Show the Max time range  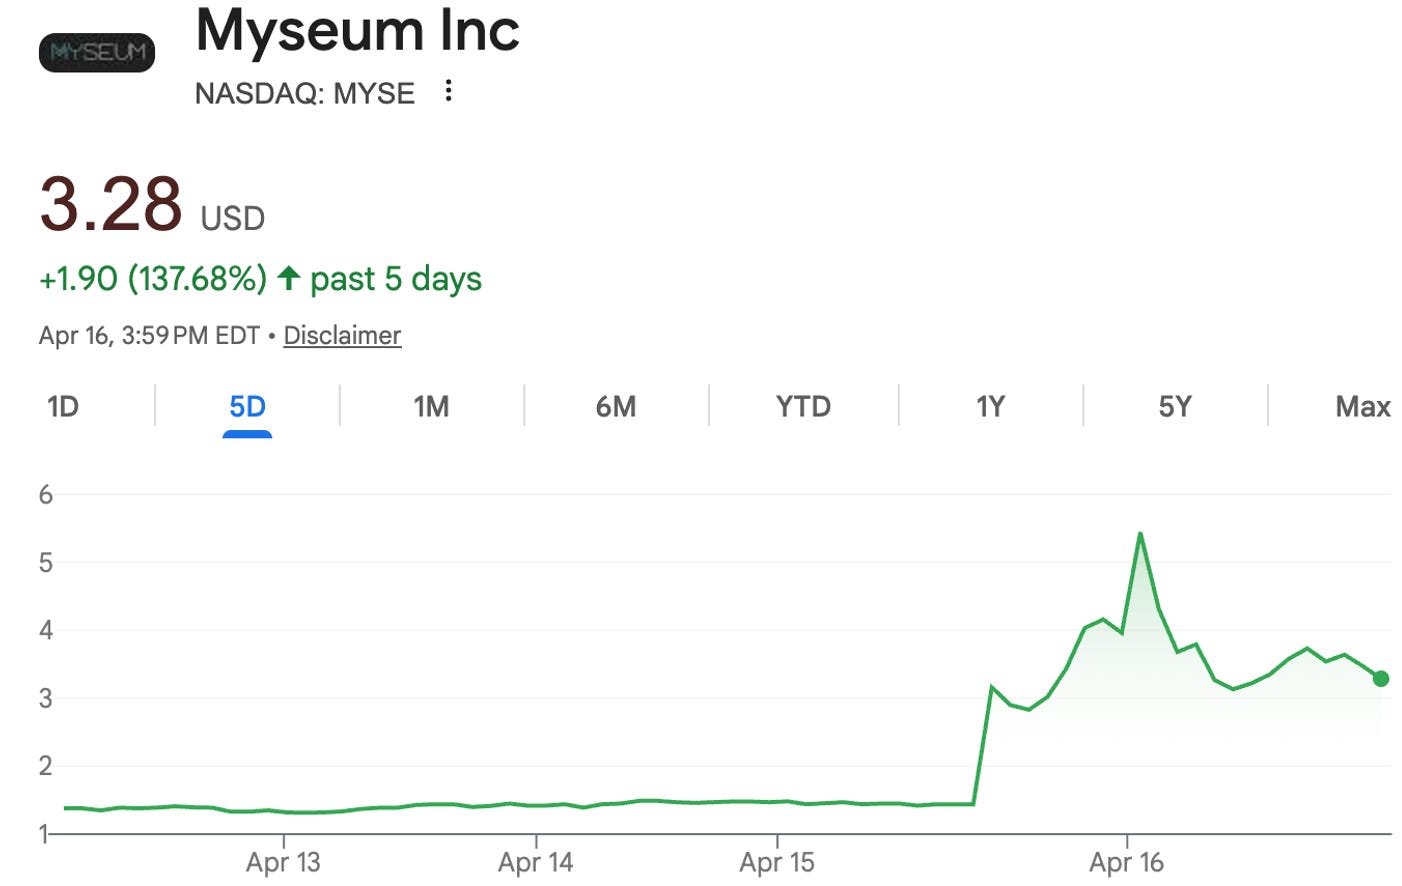click(1363, 406)
